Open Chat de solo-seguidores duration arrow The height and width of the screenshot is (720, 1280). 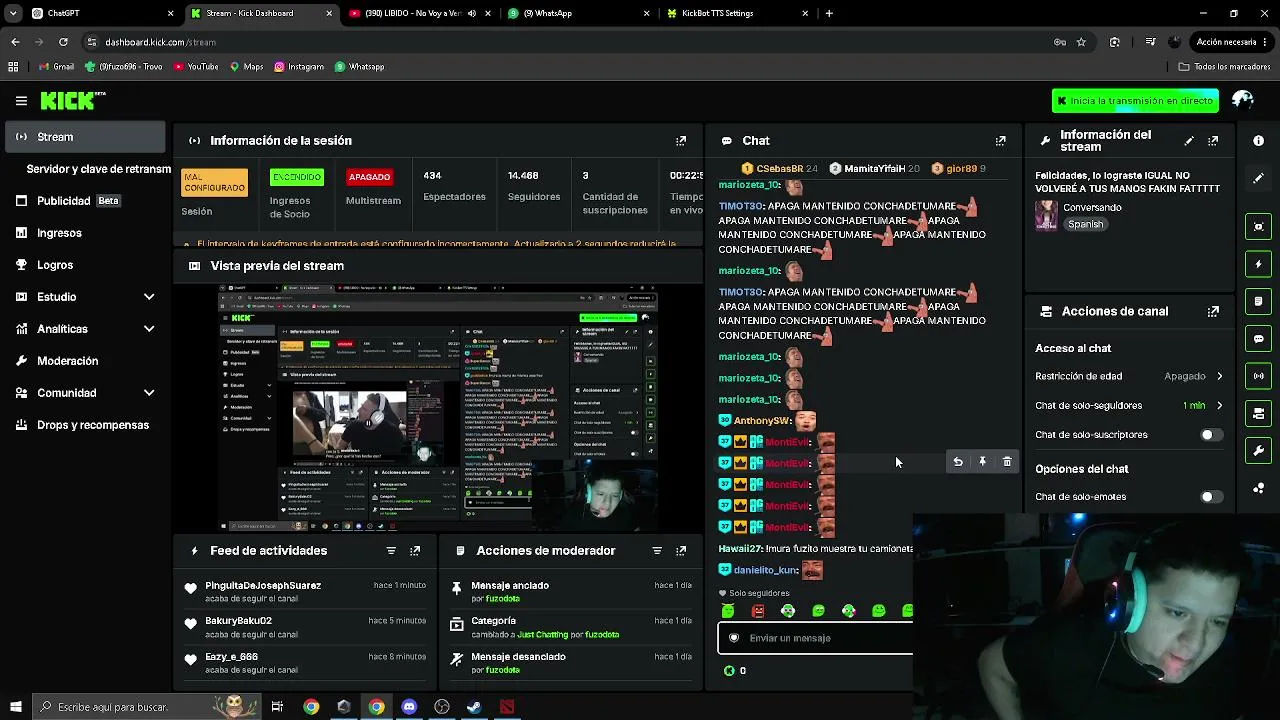coord(1219,405)
